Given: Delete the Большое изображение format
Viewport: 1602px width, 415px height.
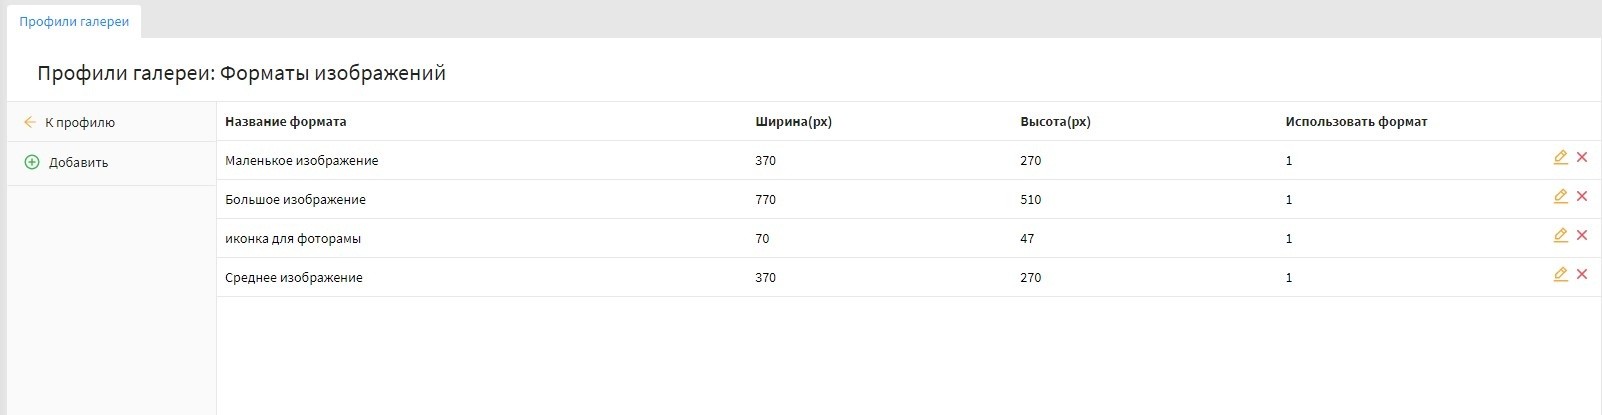Looking at the screenshot, I should [1582, 196].
